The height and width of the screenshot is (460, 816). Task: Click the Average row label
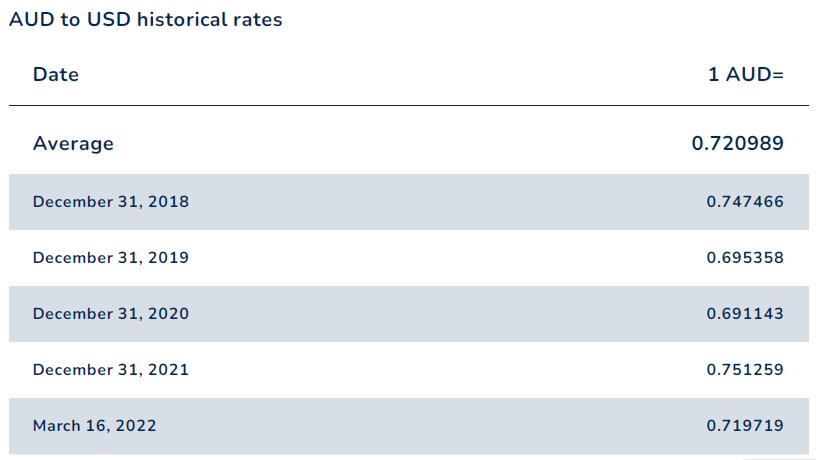click(73, 144)
